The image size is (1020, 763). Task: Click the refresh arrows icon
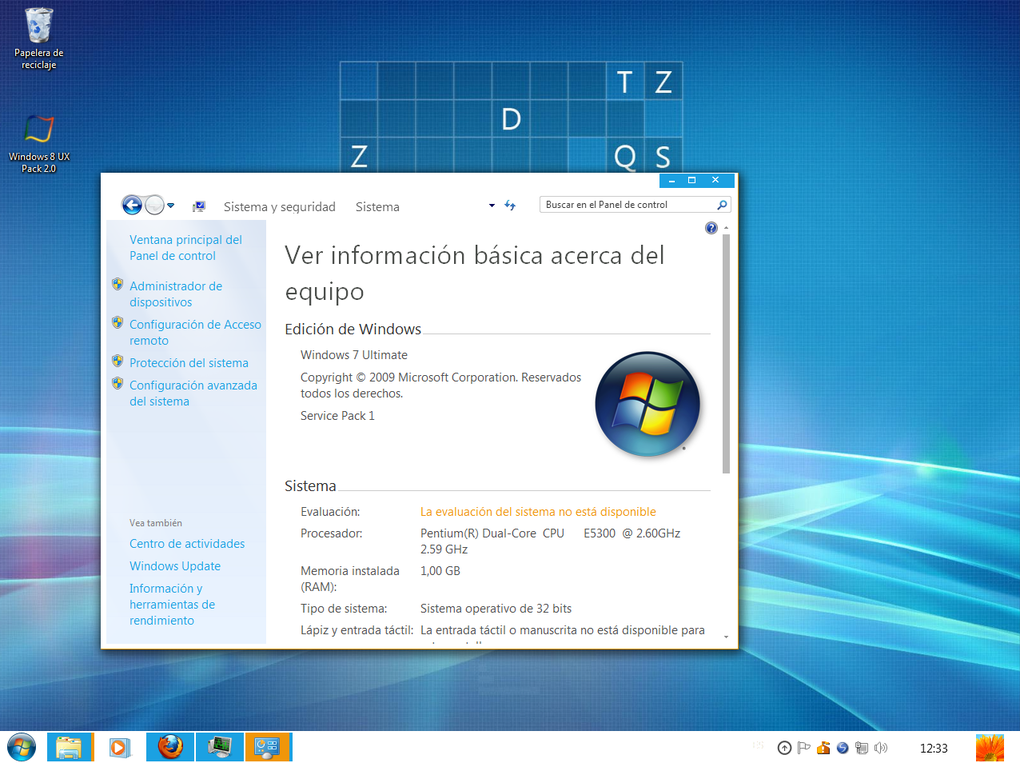[510, 206]
